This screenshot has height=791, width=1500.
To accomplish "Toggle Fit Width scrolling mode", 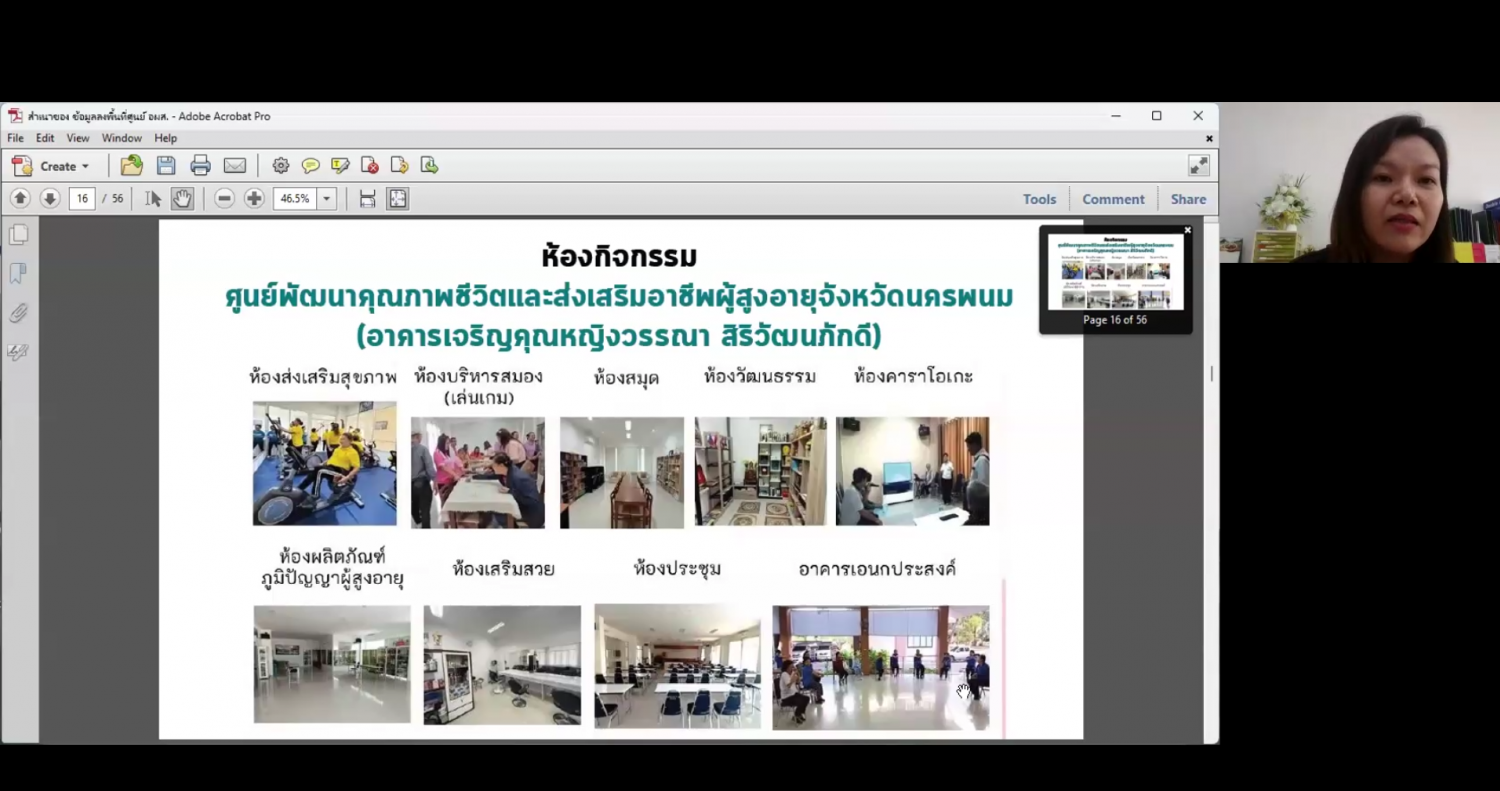I will [x=367, y=198].
